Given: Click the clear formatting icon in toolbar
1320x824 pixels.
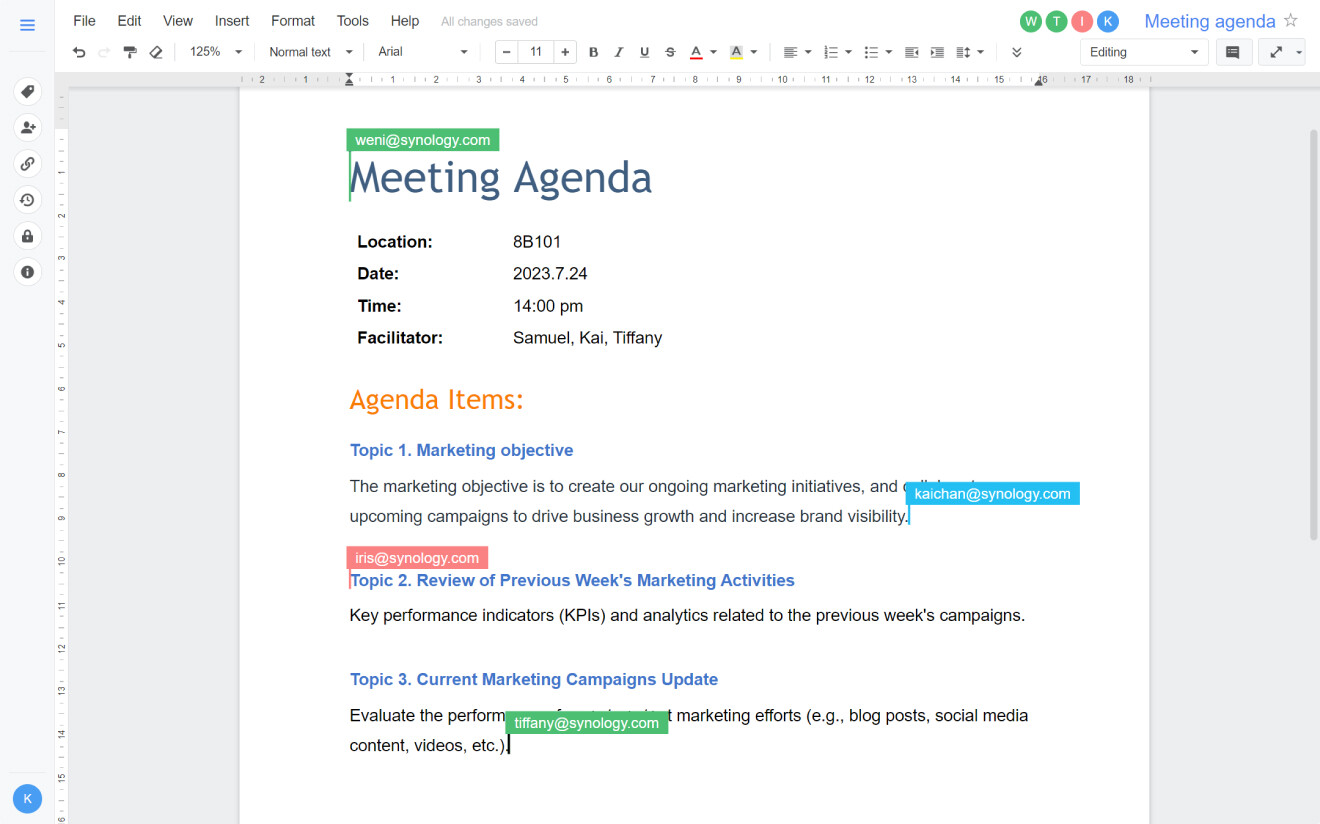Looking at the screenshot, I should click(x=156, y=51).
